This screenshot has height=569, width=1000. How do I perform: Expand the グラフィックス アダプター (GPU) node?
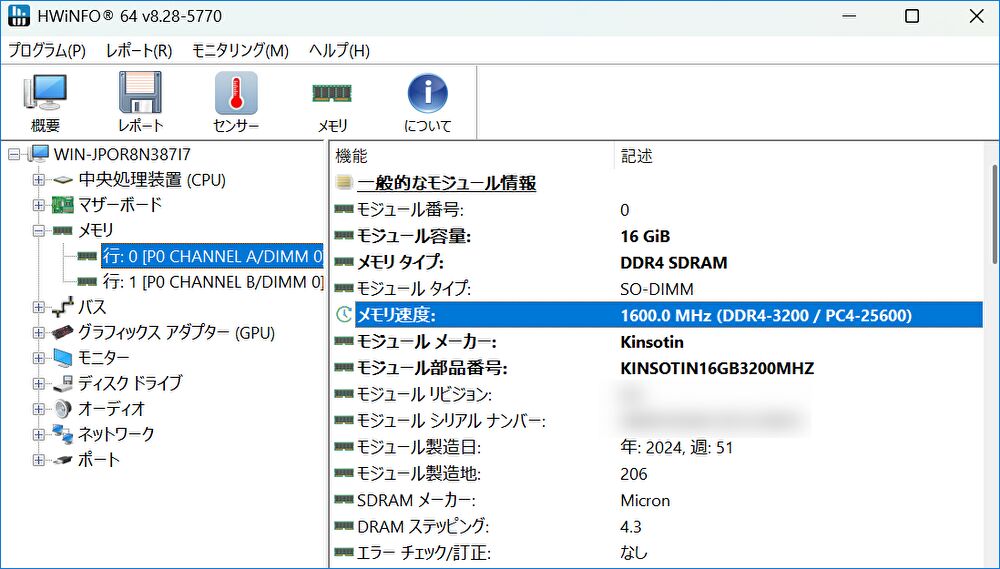tap(39, 333)
